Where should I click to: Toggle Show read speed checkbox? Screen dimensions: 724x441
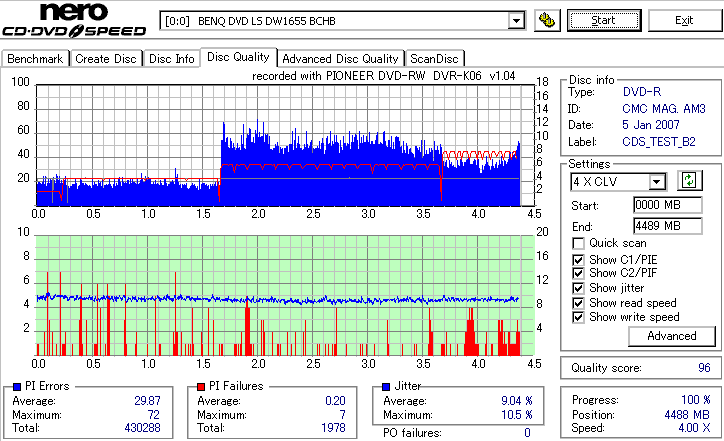tap(578, 303)
